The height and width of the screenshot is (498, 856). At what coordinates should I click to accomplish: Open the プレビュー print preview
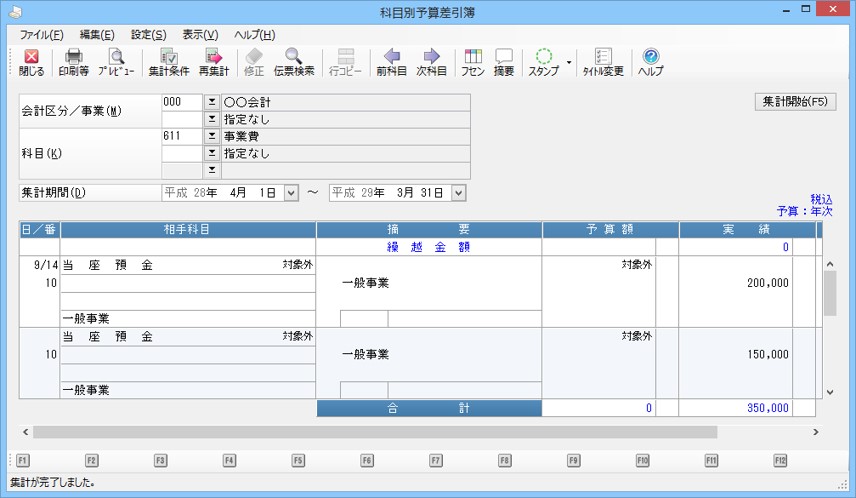coord(116,62)
